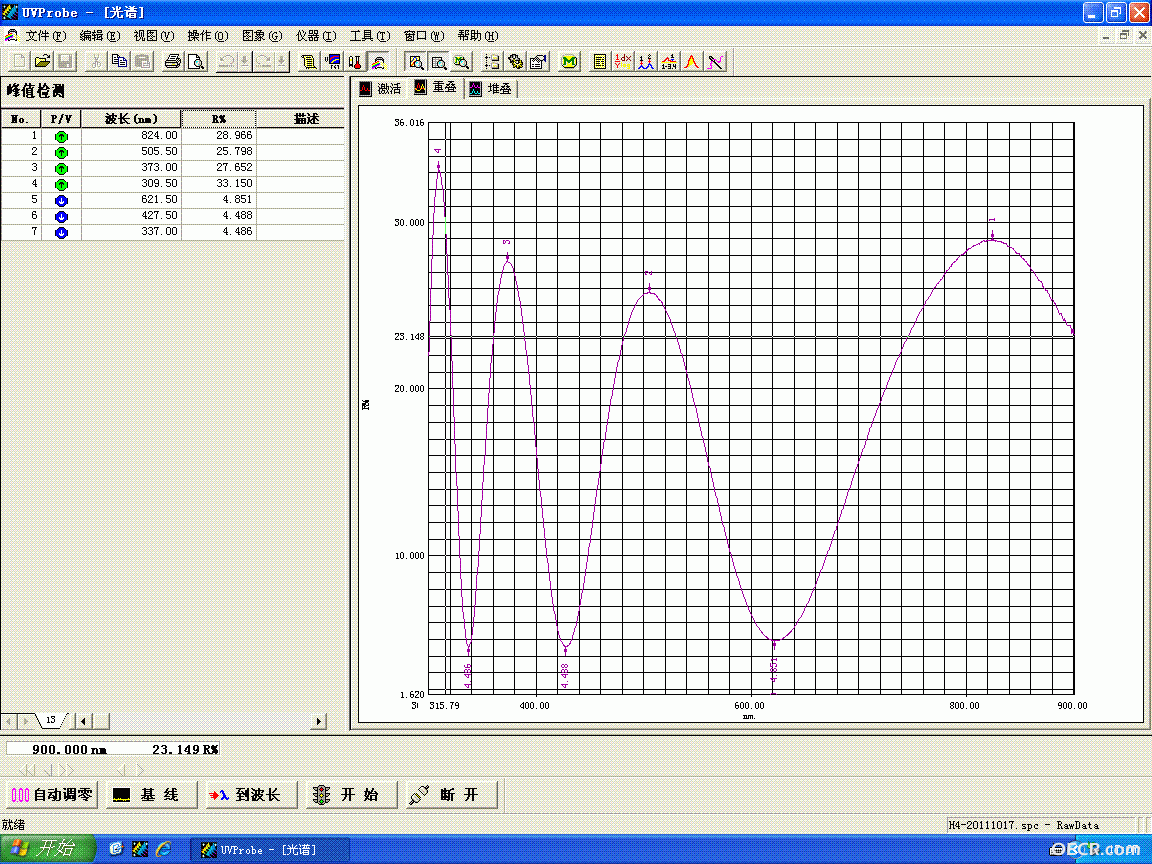
Task: Switch to the 堆叠 graph tab
Action: (491, 89)
